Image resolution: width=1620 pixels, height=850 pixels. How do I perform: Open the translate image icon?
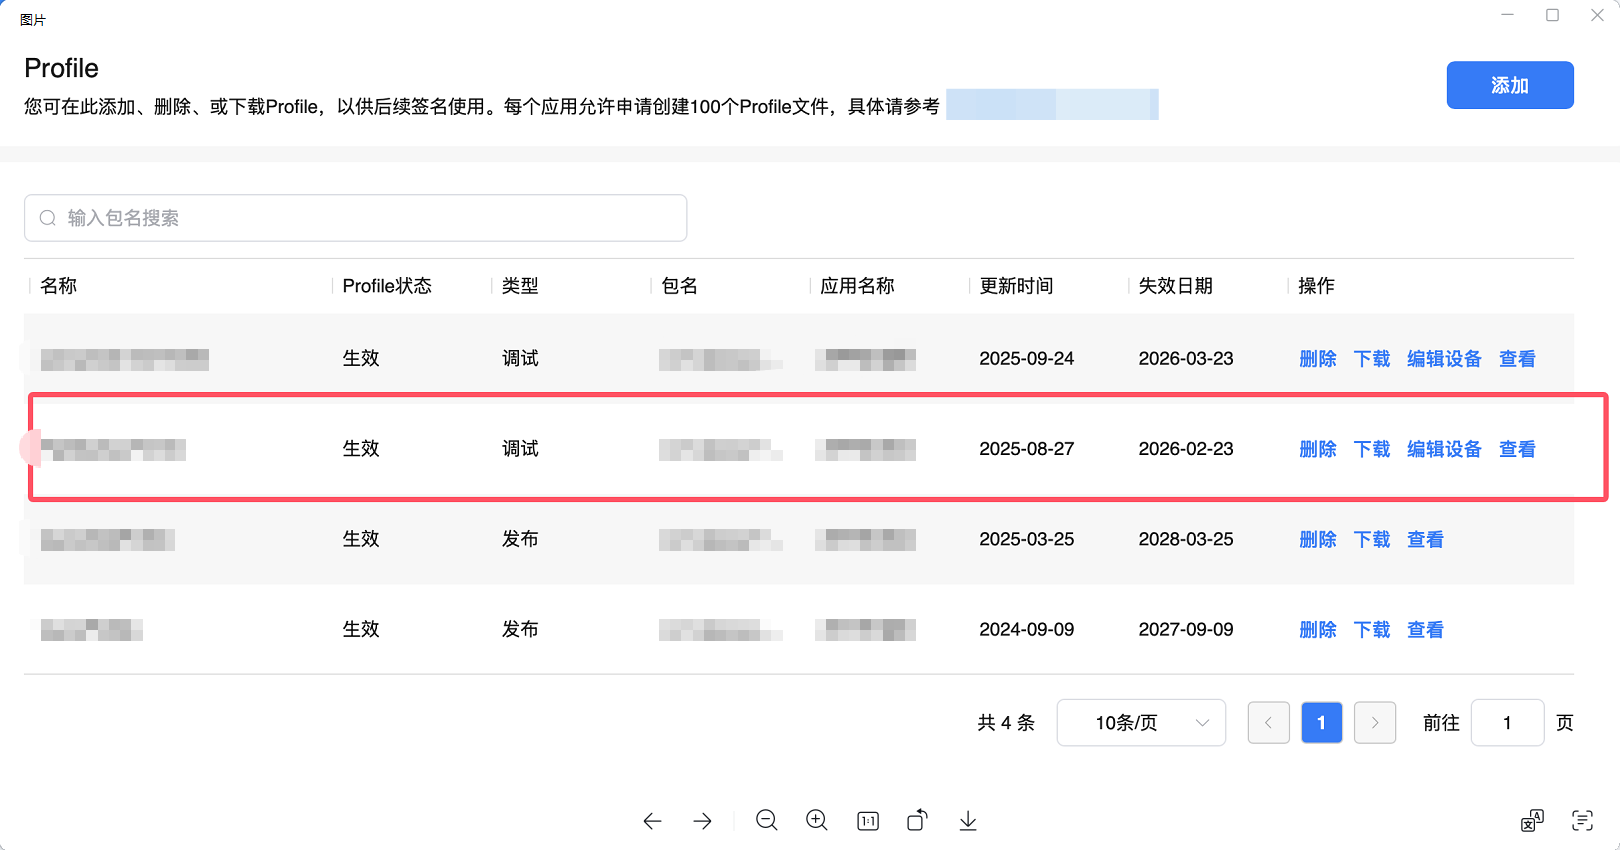[1532, 821]
